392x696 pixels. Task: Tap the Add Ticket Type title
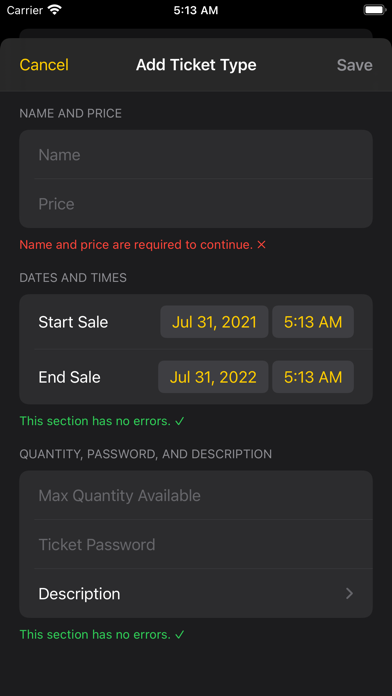coord(196,65)
